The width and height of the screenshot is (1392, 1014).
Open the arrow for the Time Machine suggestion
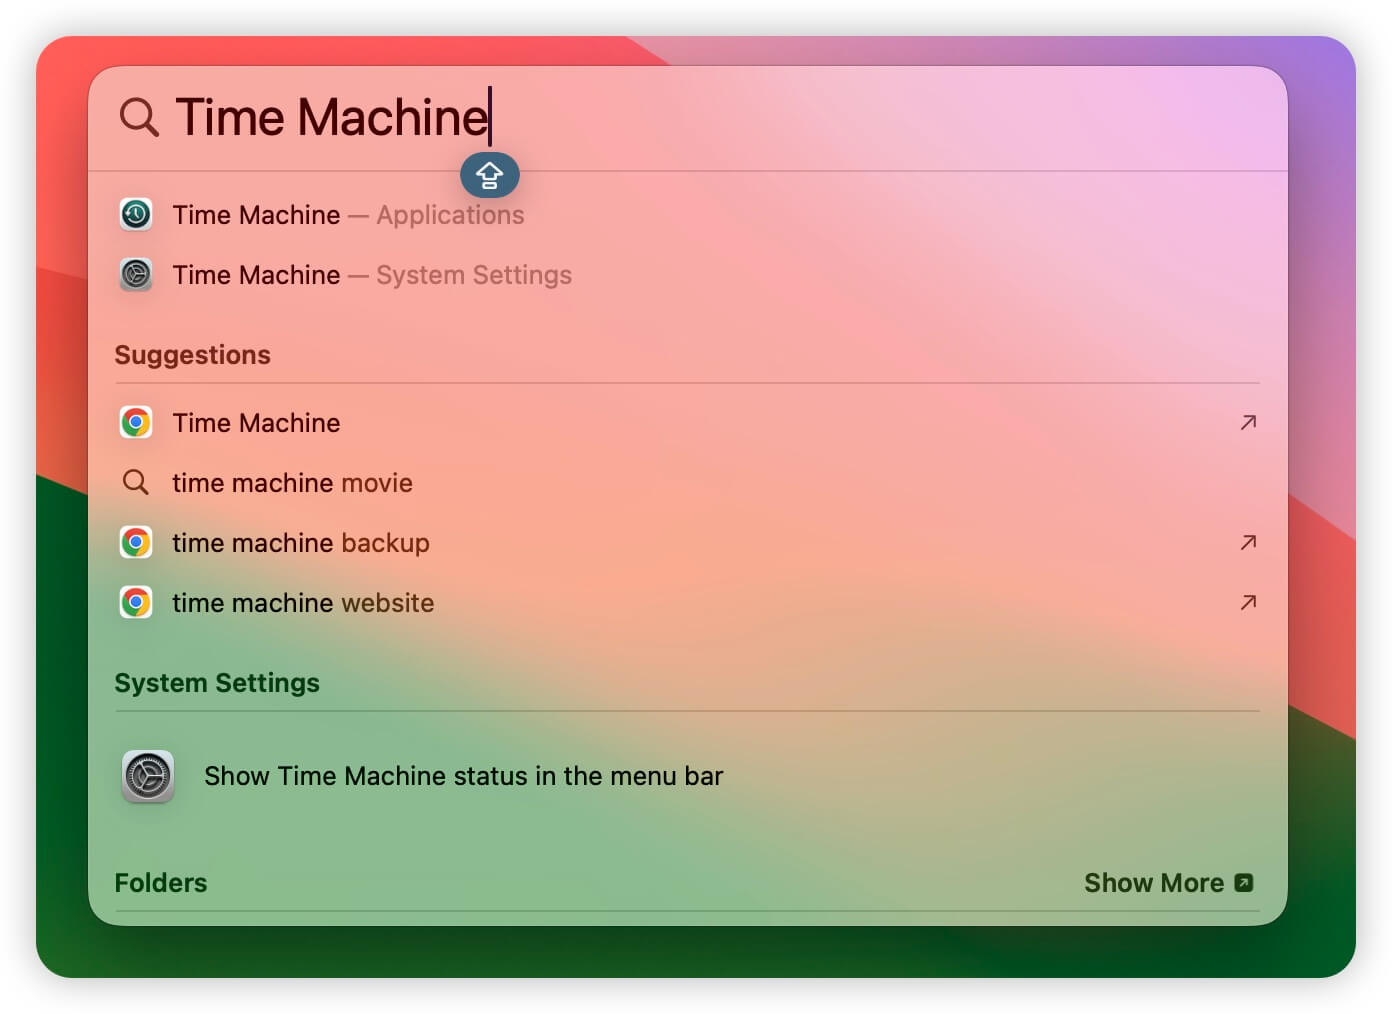click(1248, 422)
